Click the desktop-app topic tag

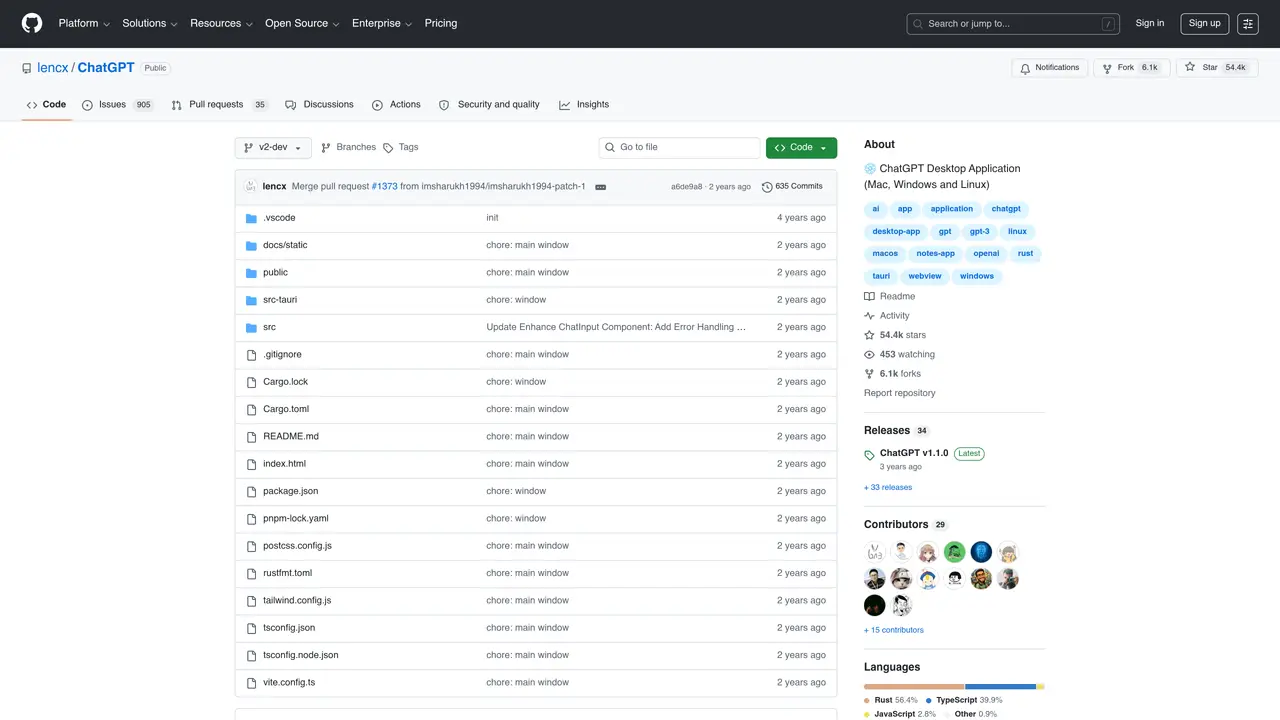click(896, 232)
